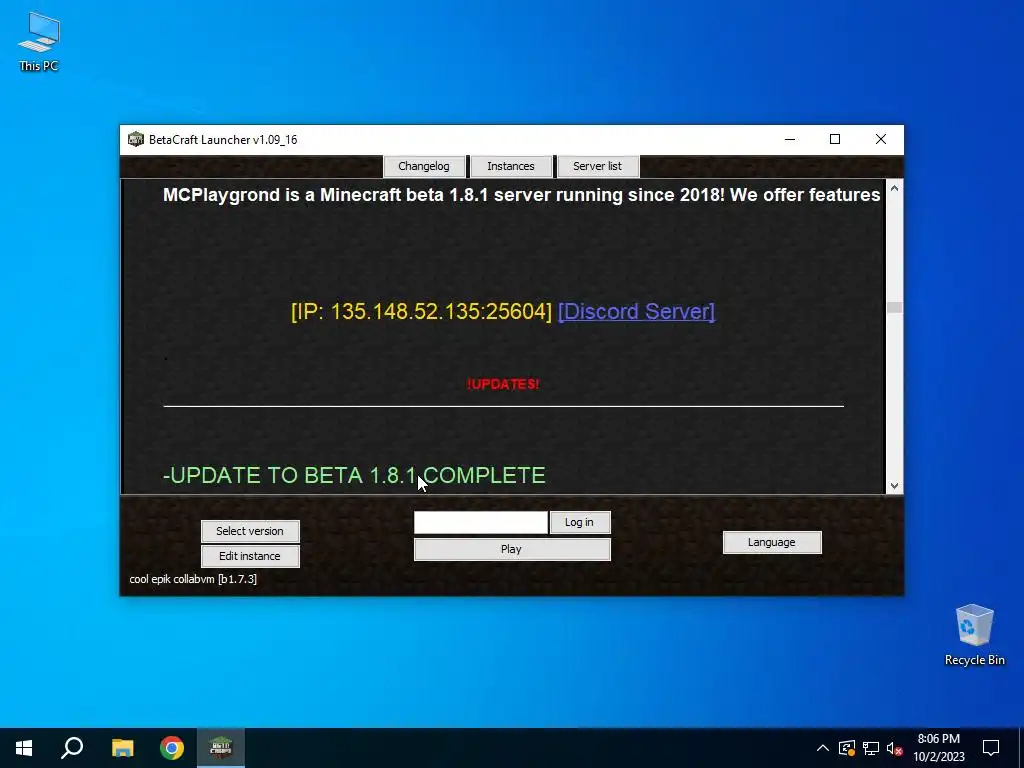The image size is (1024, 768).
Task: Select the This PC desktop icon
Action: (x=39, y=41)
